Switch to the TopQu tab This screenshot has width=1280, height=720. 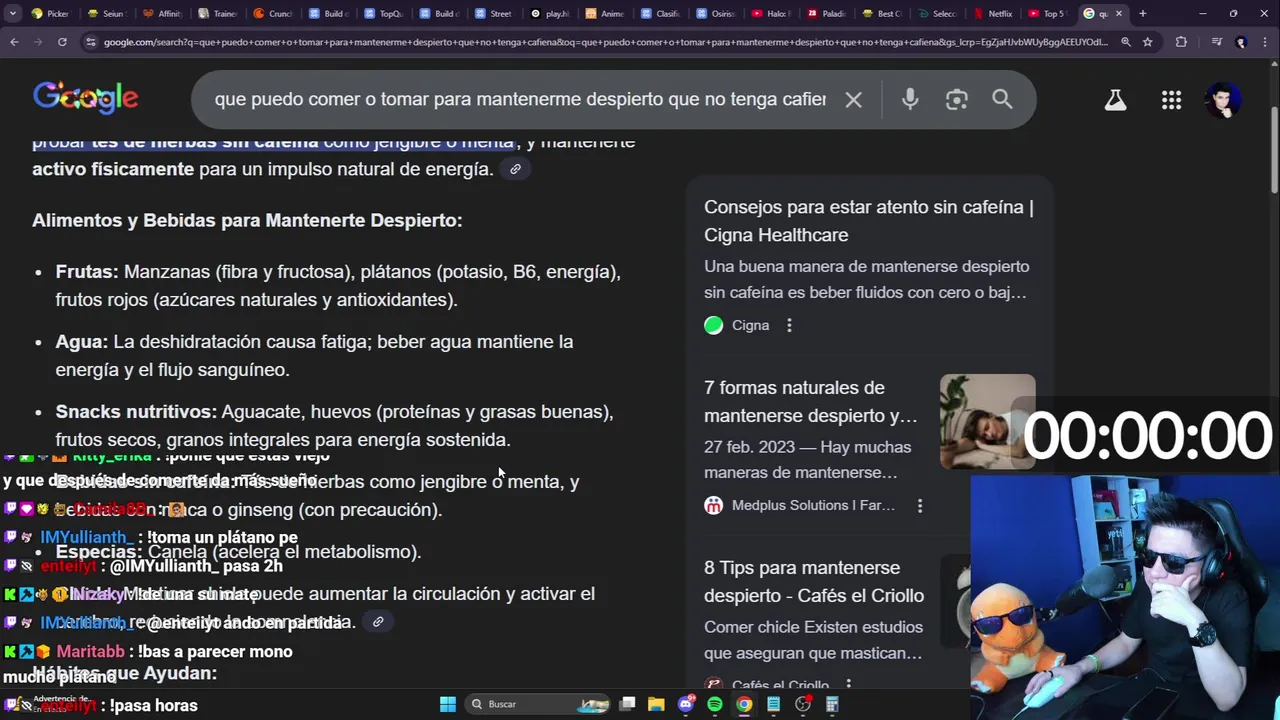click(x=383, y=13)
